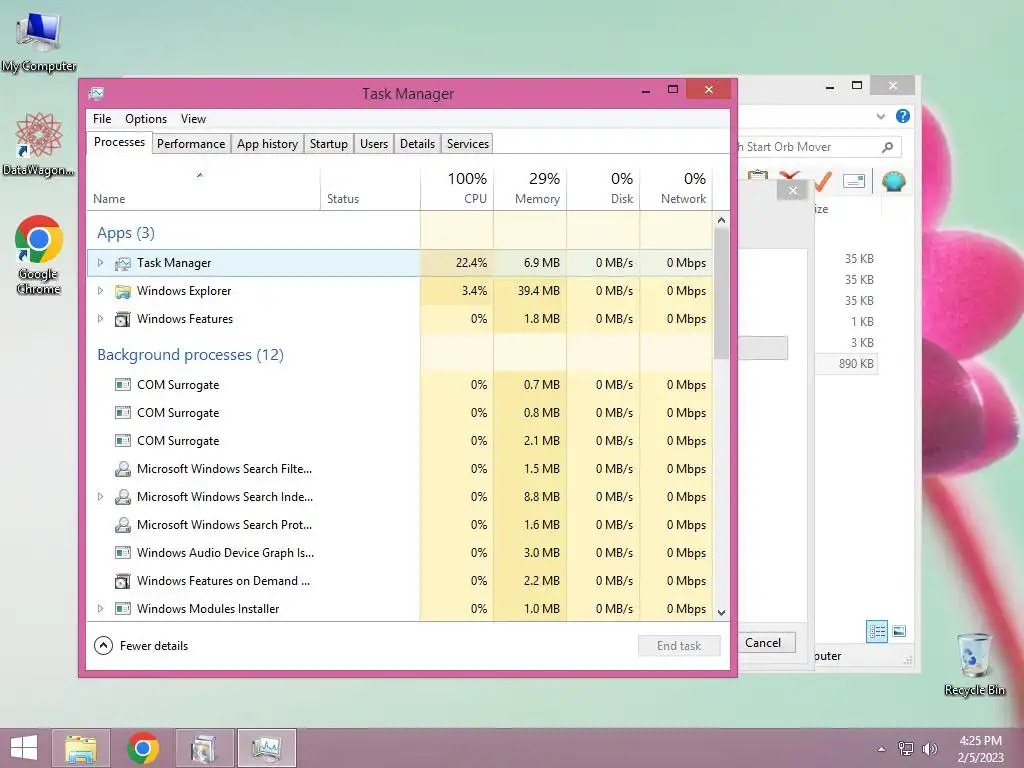Click Cancel in the background dialog

coord(763,643)
